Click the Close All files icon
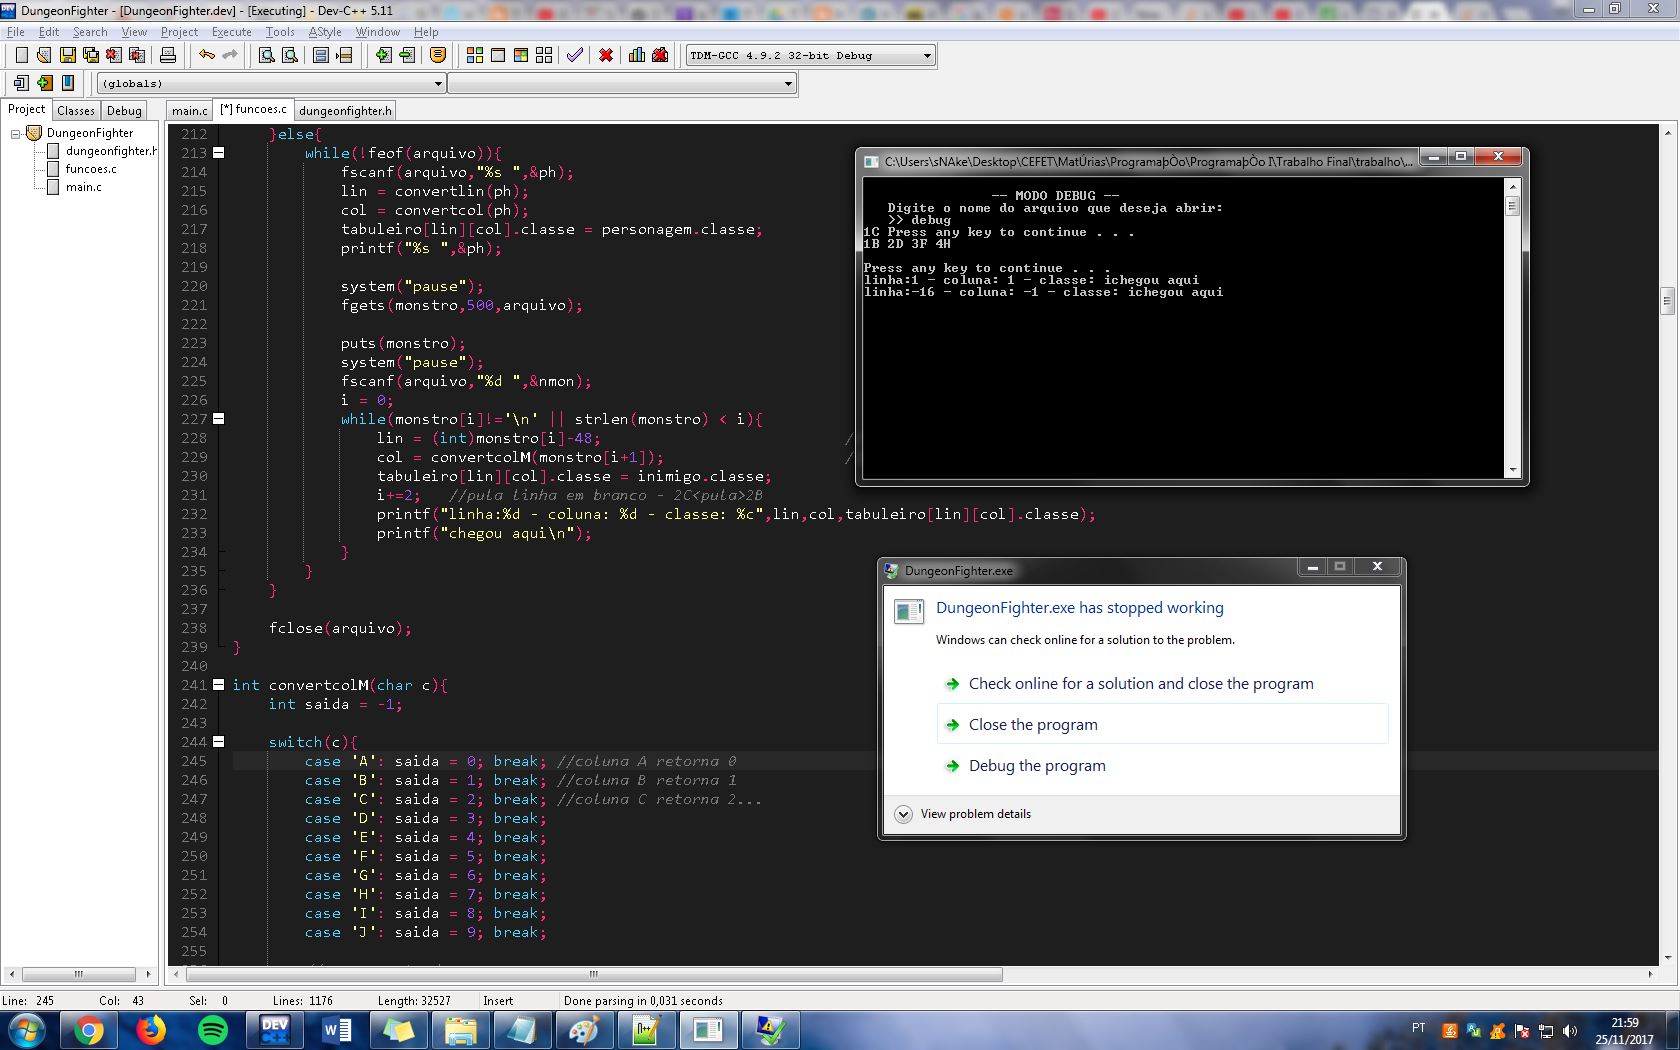 (137, 55)
